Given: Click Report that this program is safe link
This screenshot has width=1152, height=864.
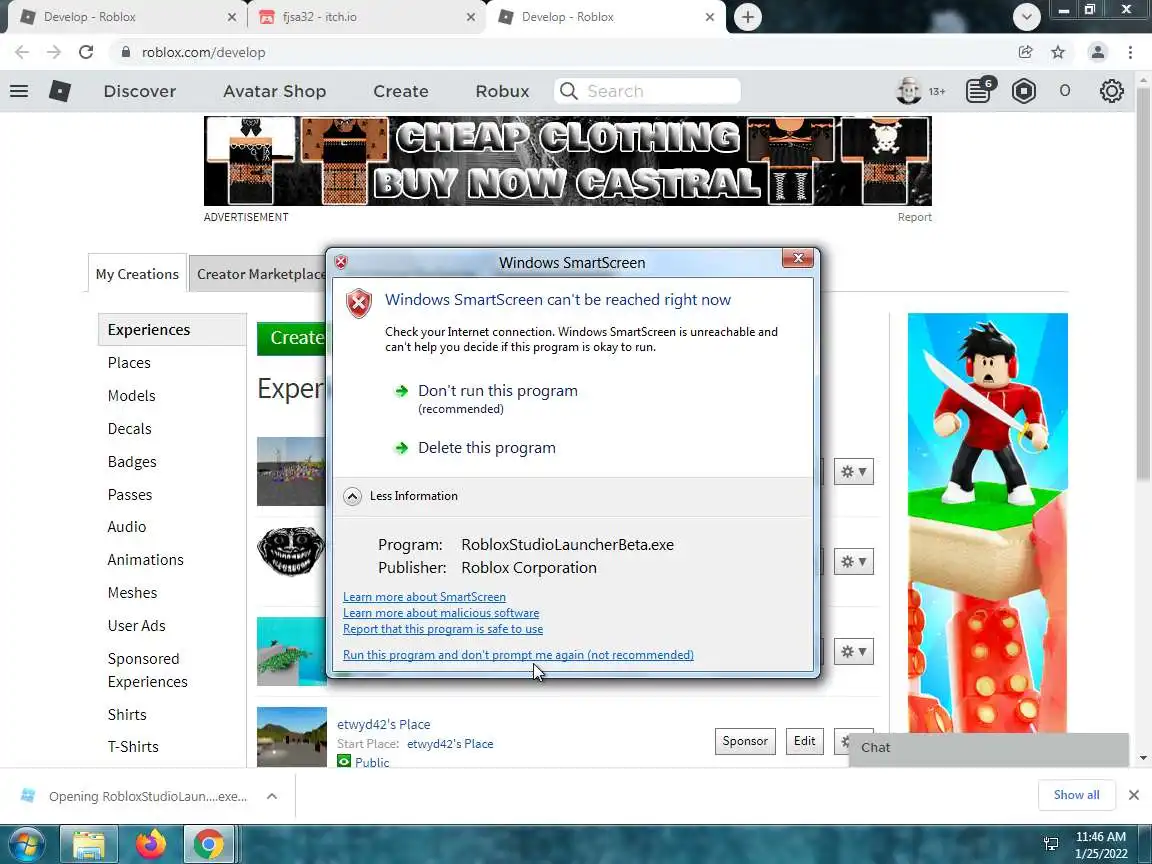Looking at the screenshot, I should click(x=443, y=629).
